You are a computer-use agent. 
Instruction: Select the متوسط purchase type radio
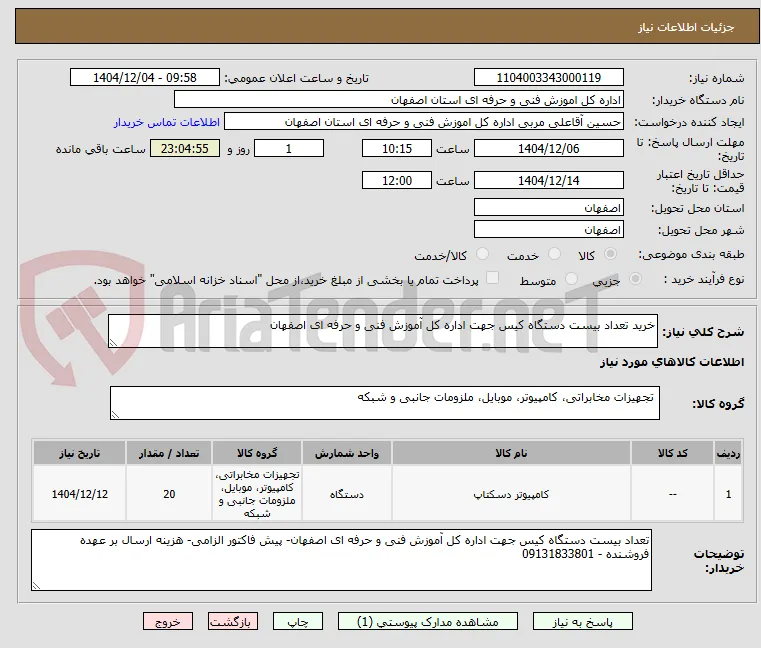[572, 279]
